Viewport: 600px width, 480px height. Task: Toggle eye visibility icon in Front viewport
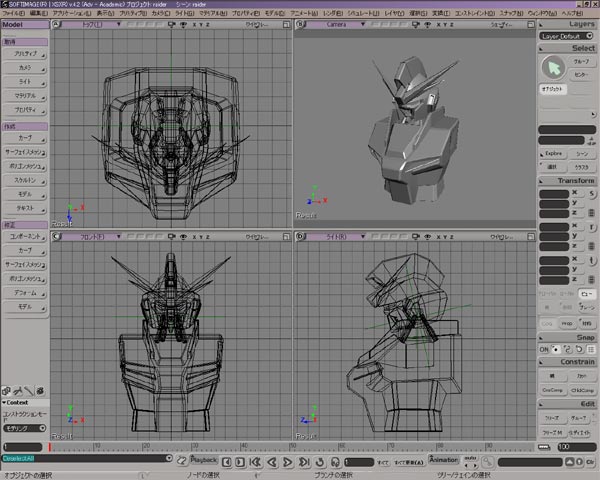tap(183, 237)
